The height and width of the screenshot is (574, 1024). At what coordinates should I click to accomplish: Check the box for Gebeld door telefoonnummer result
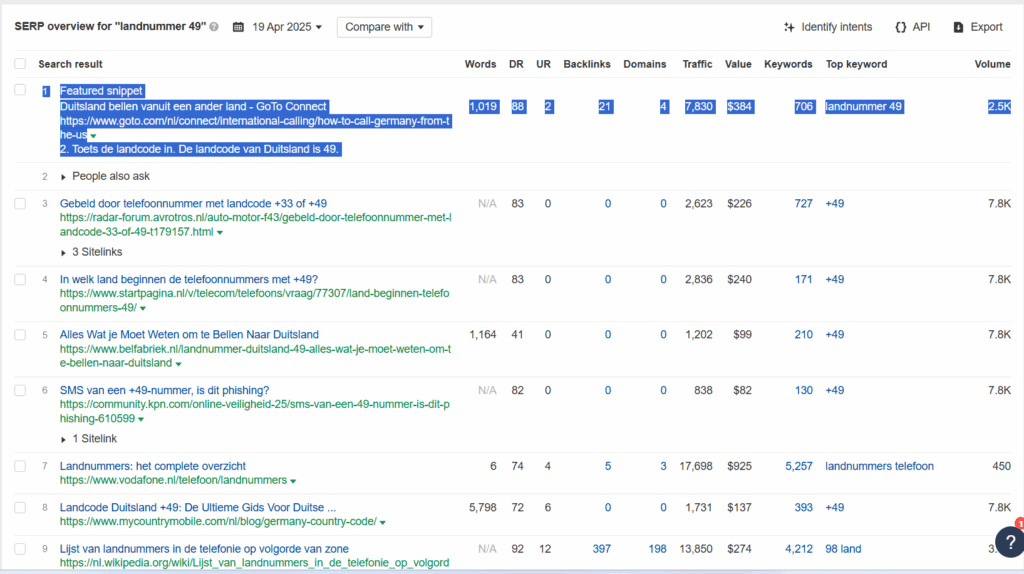[20, 204]
